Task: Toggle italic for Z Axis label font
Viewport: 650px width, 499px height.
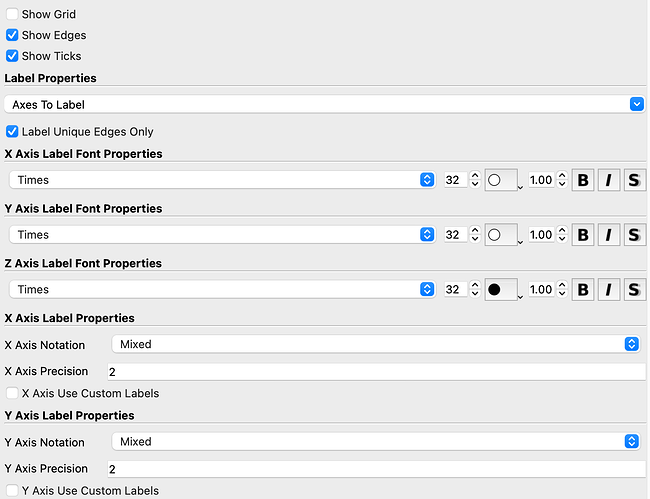Action: (609, 290)
